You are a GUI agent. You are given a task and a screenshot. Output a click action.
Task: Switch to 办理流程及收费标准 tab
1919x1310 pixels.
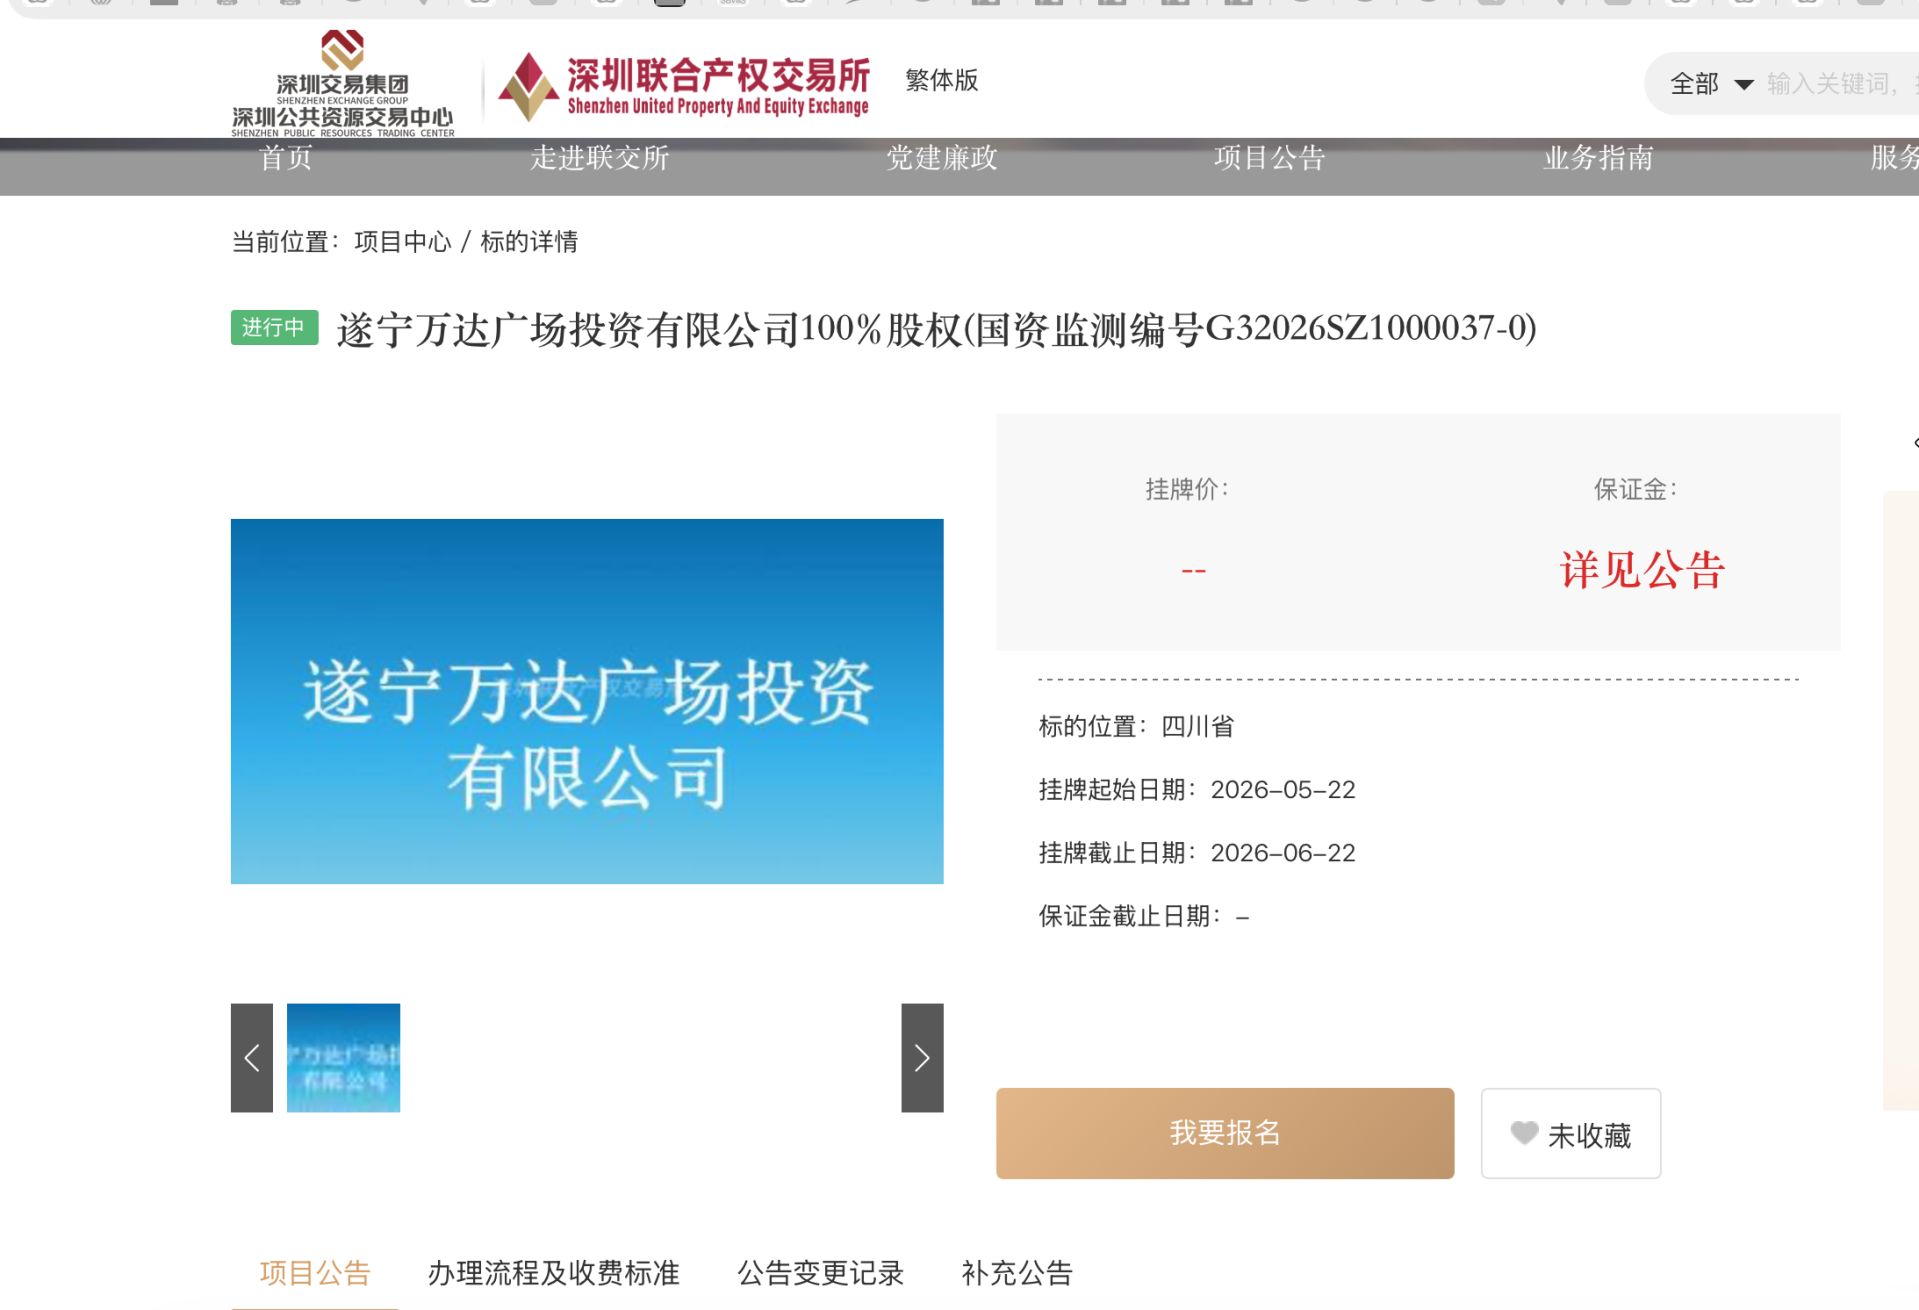click(x=553, y=1273)
